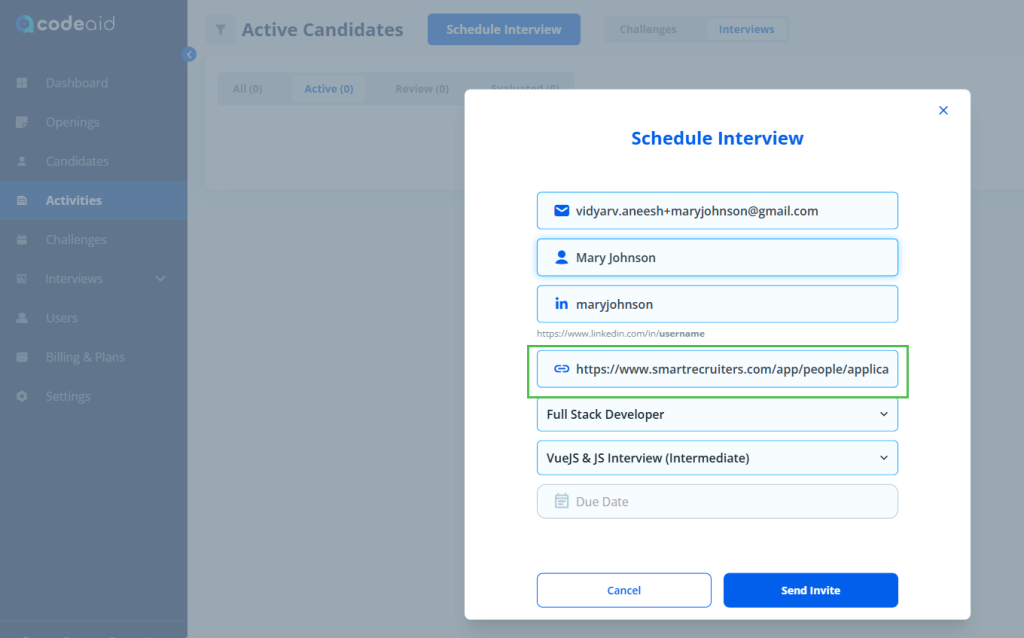This screenshot has width=1024, height=638.
Task: Click the LinkedIn icon in username field
Action: (562, 304)
